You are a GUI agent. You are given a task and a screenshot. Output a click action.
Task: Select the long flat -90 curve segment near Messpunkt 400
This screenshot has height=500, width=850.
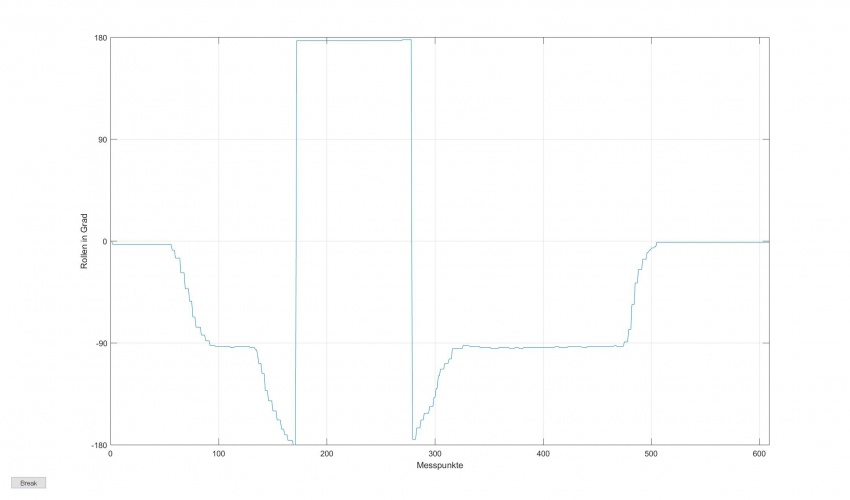(x=542, y=347)
